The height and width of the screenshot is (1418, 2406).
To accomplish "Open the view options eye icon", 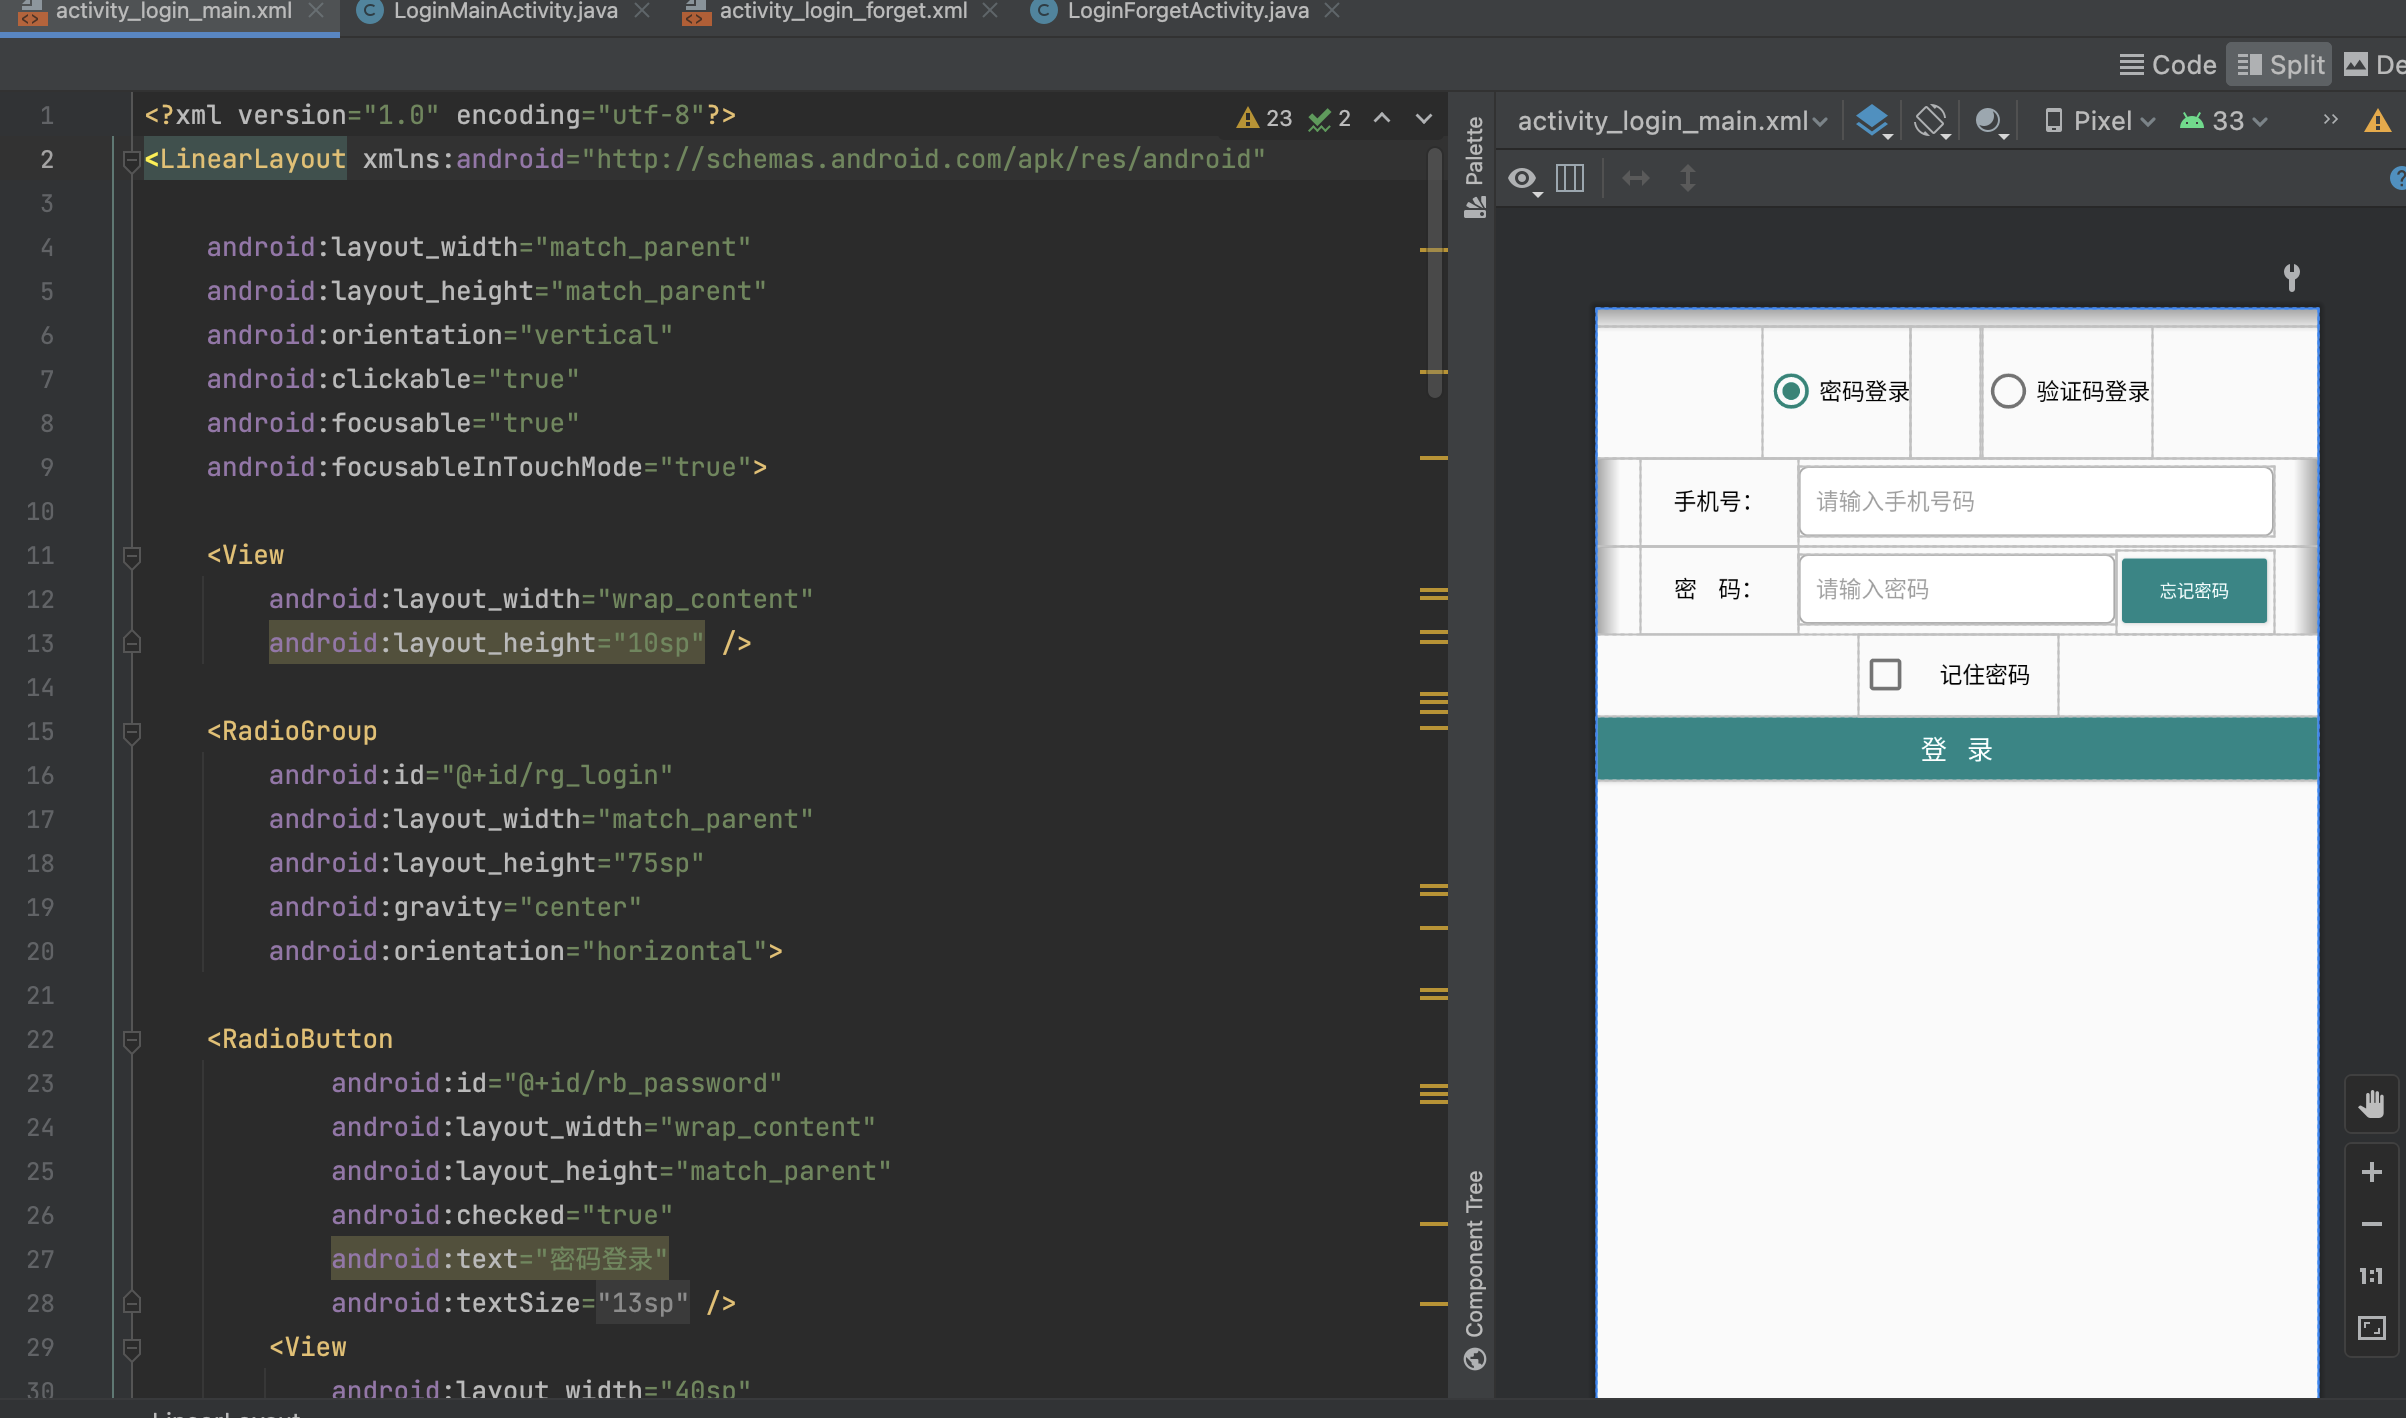I will [1523, 179].
